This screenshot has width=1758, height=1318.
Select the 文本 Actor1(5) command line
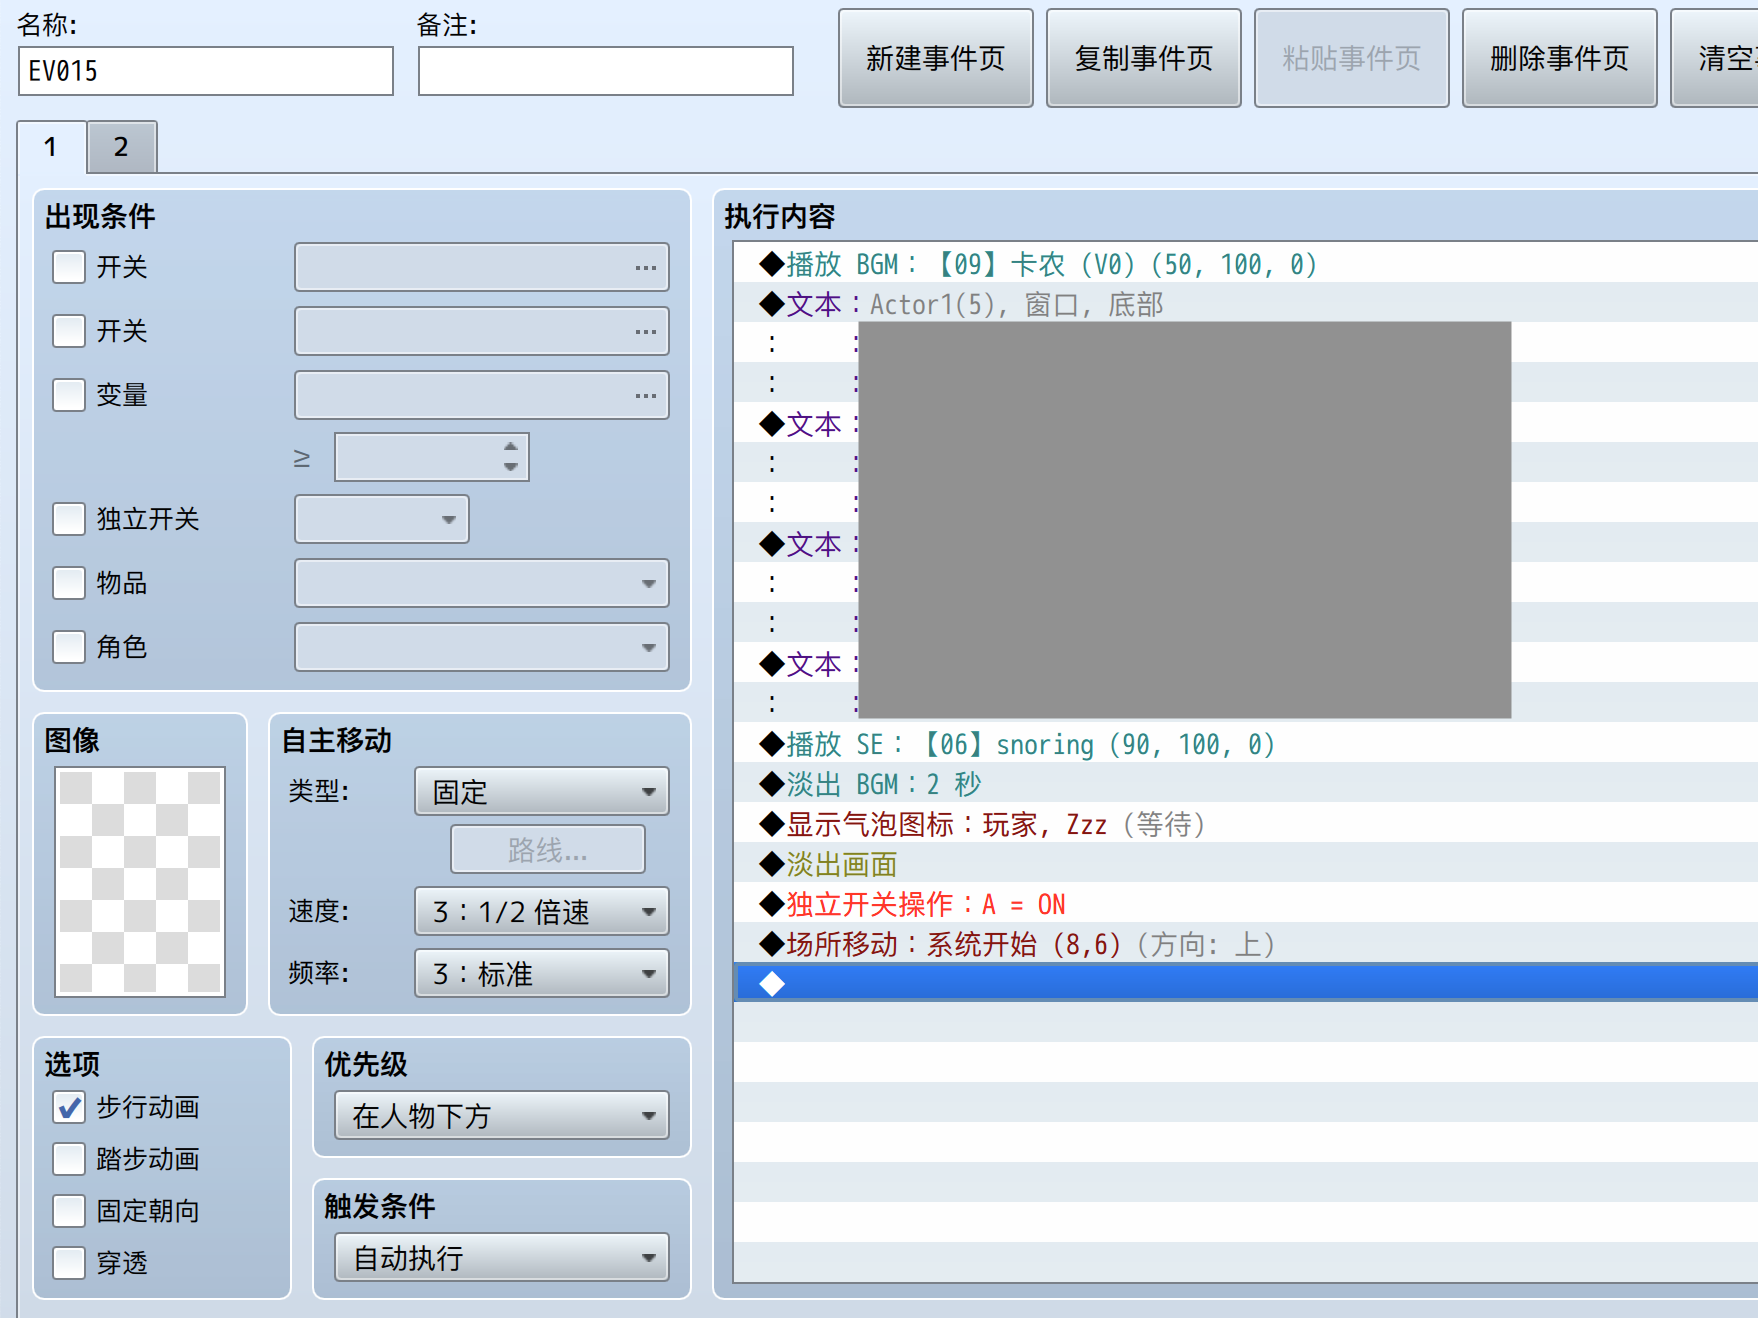pyautogui.click(x=1246, y=304)
